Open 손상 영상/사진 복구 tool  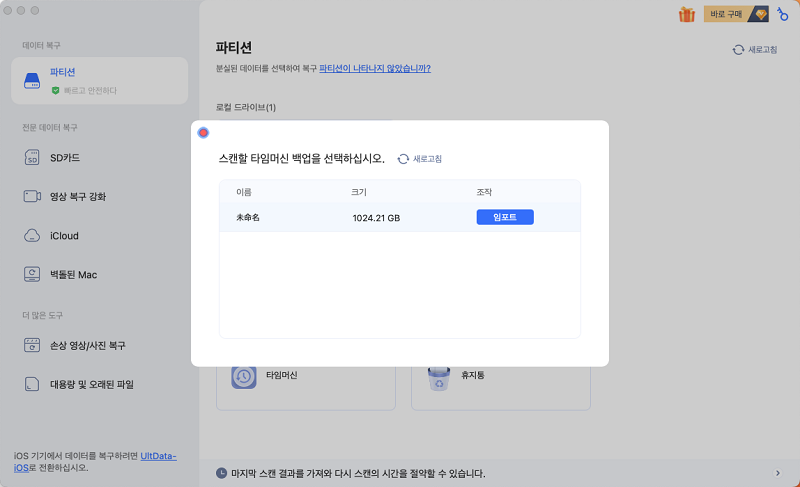click(x=88, y=346)
